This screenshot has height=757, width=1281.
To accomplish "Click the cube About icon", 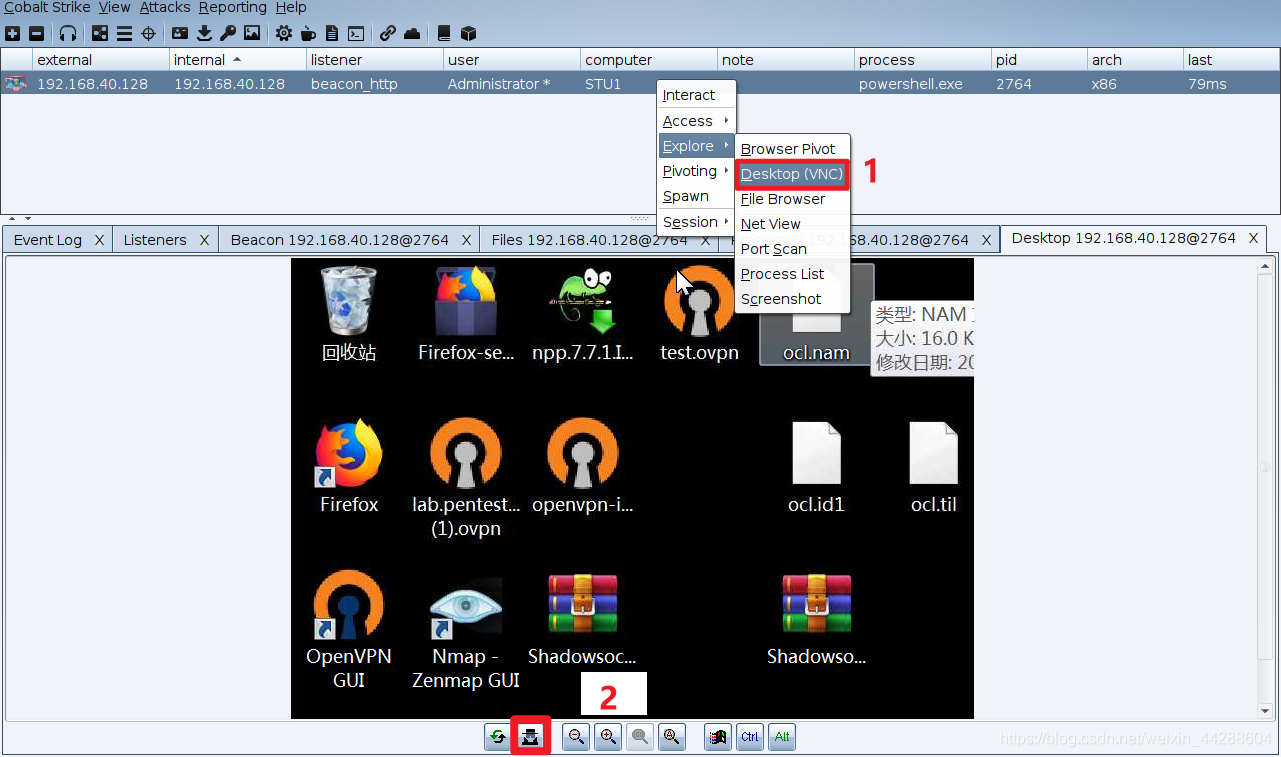I will pyautogui.click(x=468, y=33).
